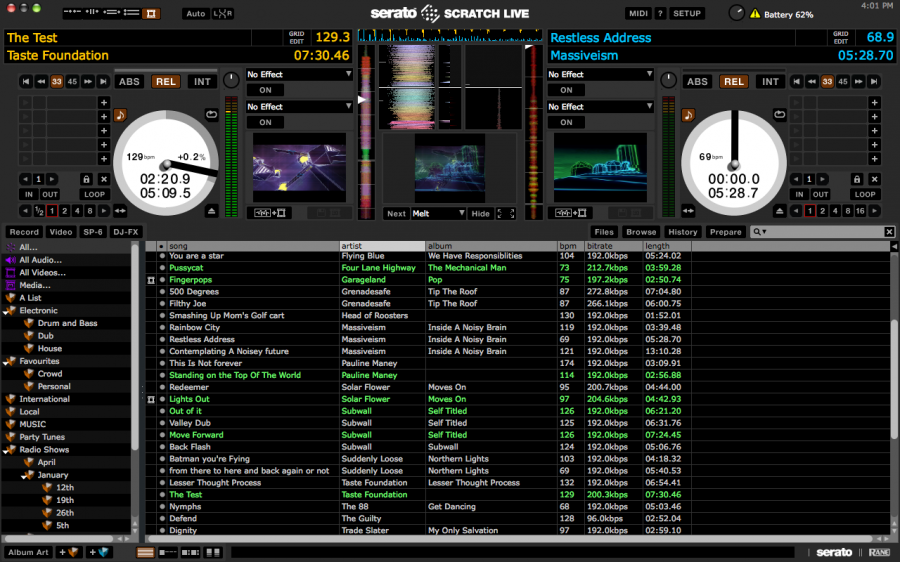
Task: Toggle right deck repeat icon
Action: tap(779, 114)
